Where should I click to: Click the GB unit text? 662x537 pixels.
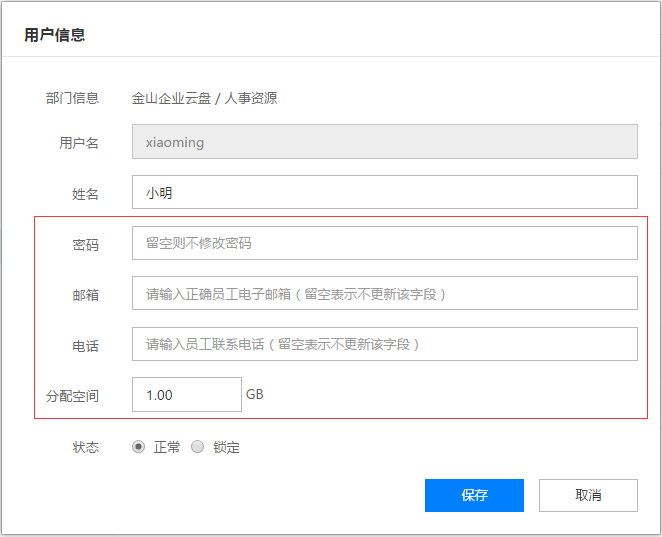[x=255, y=395]
